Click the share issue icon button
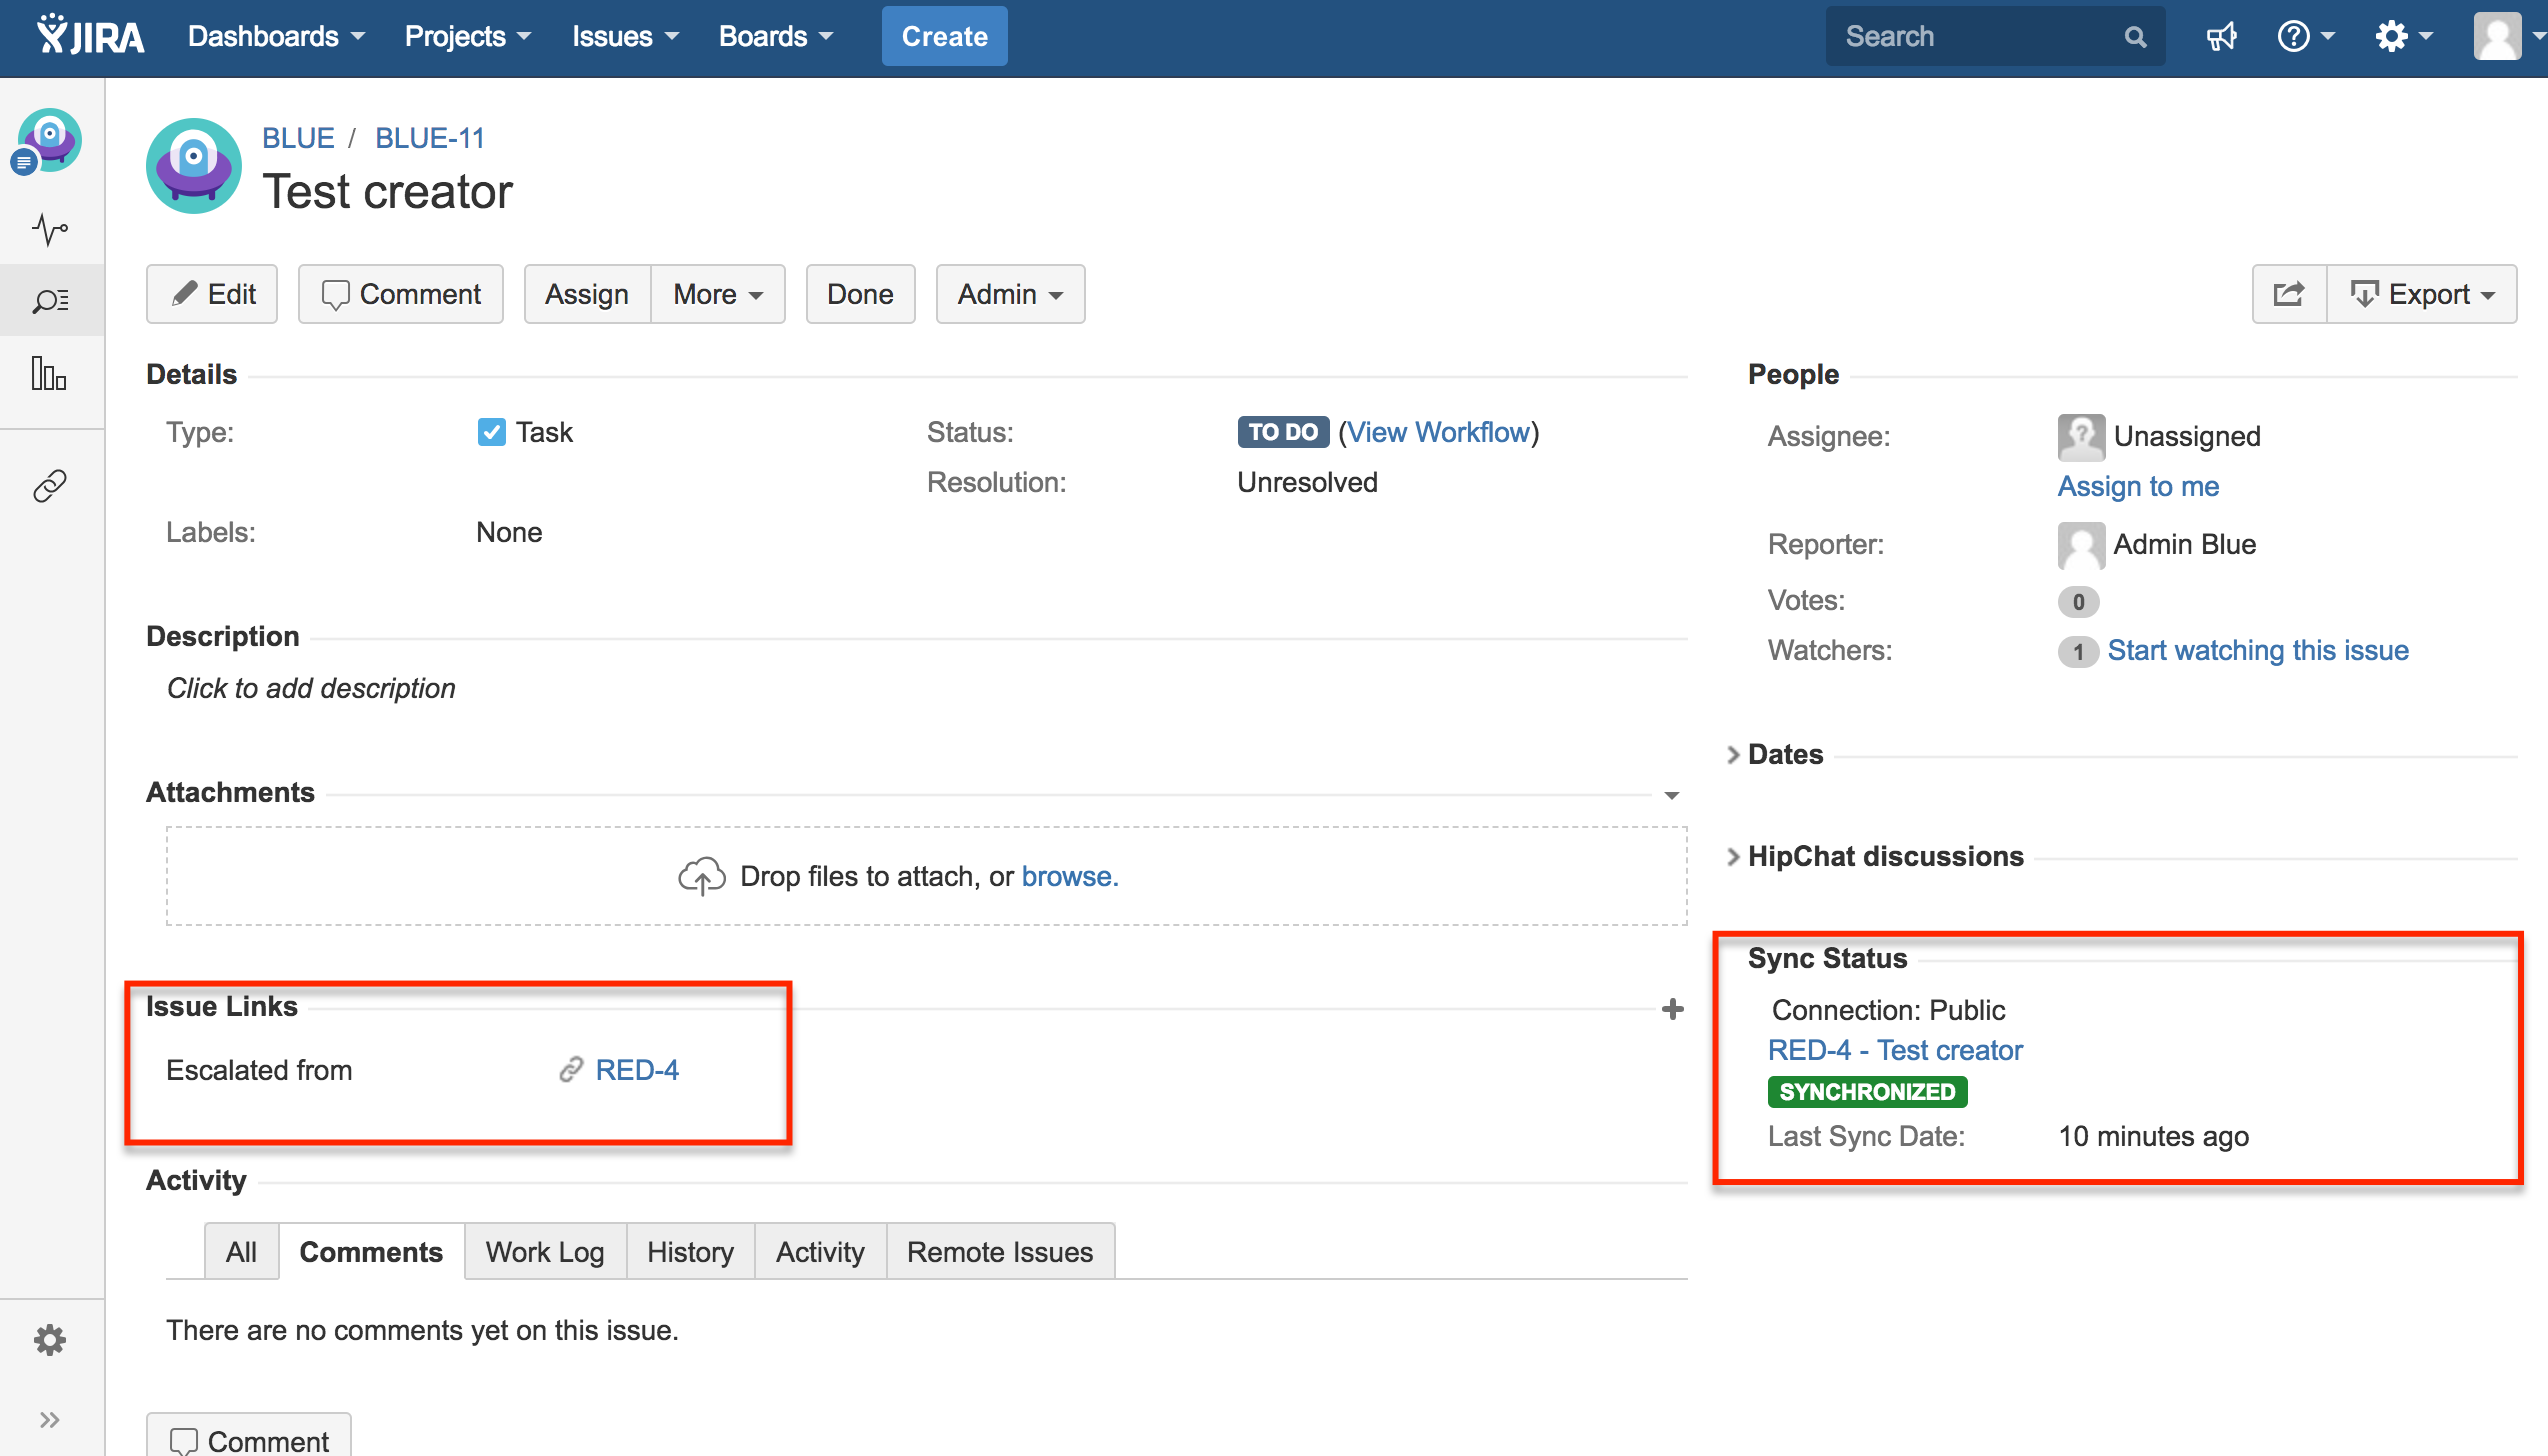Screen dimensions: 2548x1456 [x=2289, y=294]
